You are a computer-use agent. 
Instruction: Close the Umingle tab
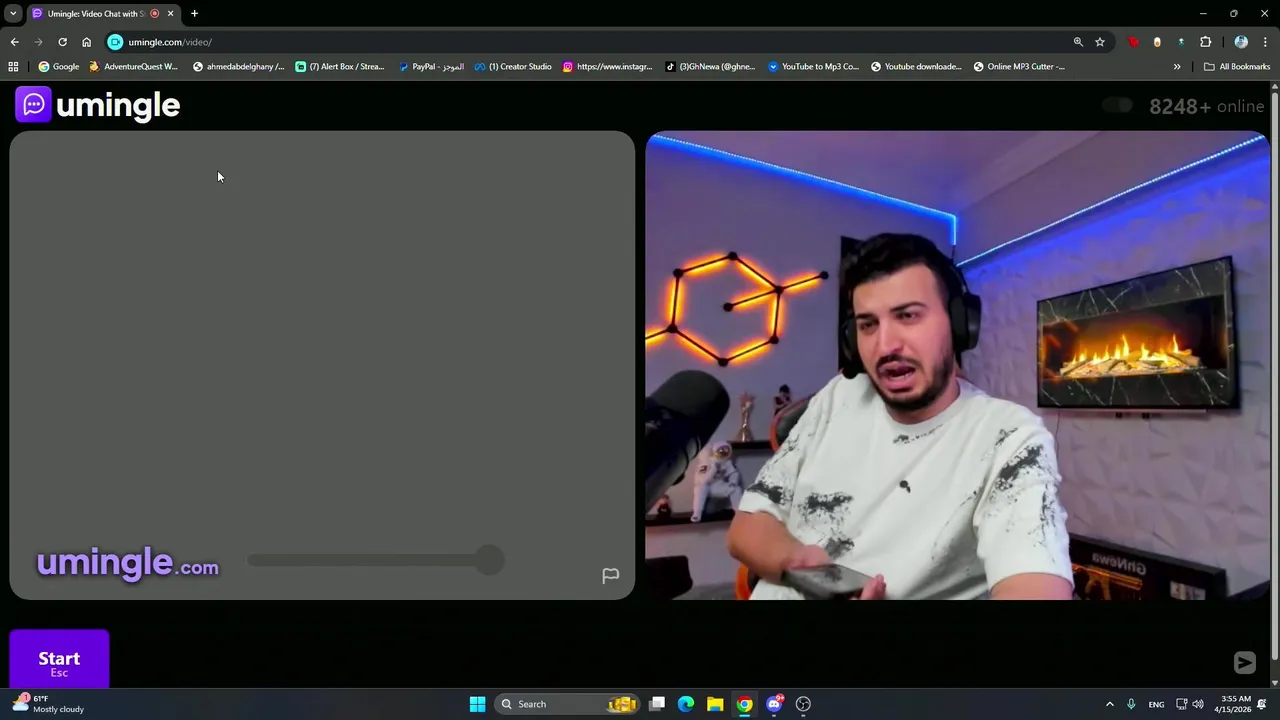coord(170,14)
